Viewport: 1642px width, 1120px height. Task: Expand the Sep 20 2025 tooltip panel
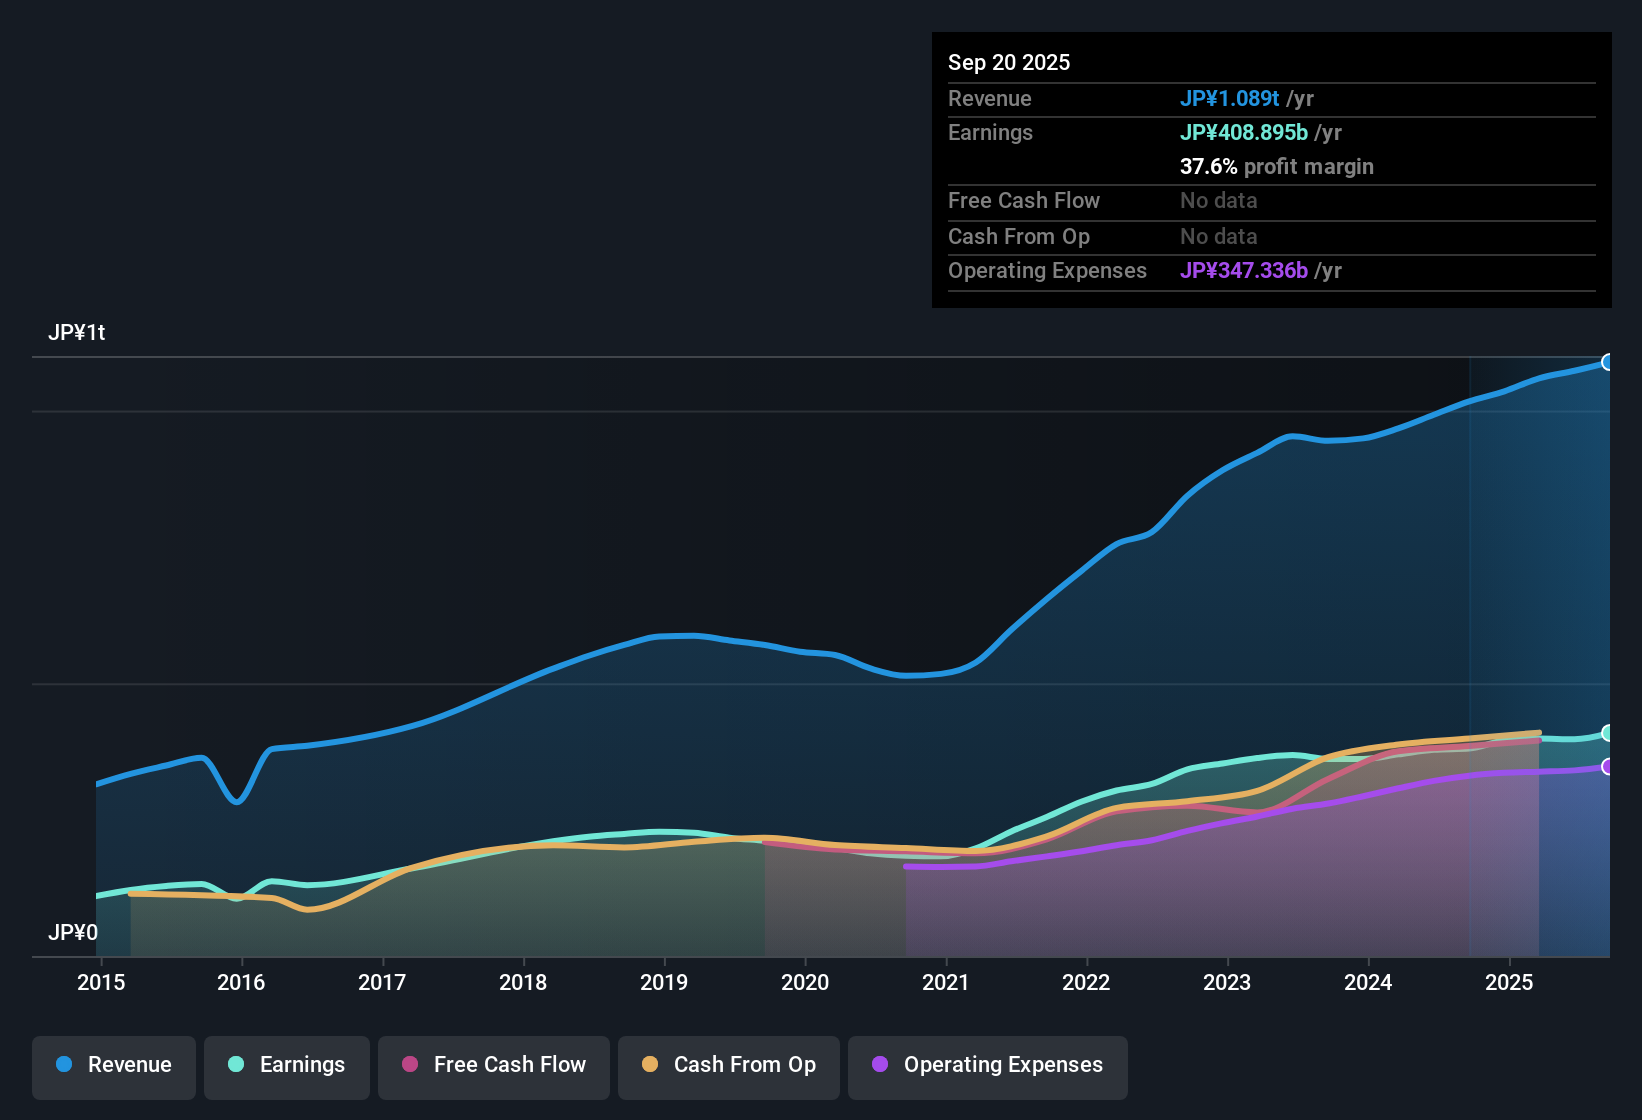pyautogui.click(x=1009, y=62)
